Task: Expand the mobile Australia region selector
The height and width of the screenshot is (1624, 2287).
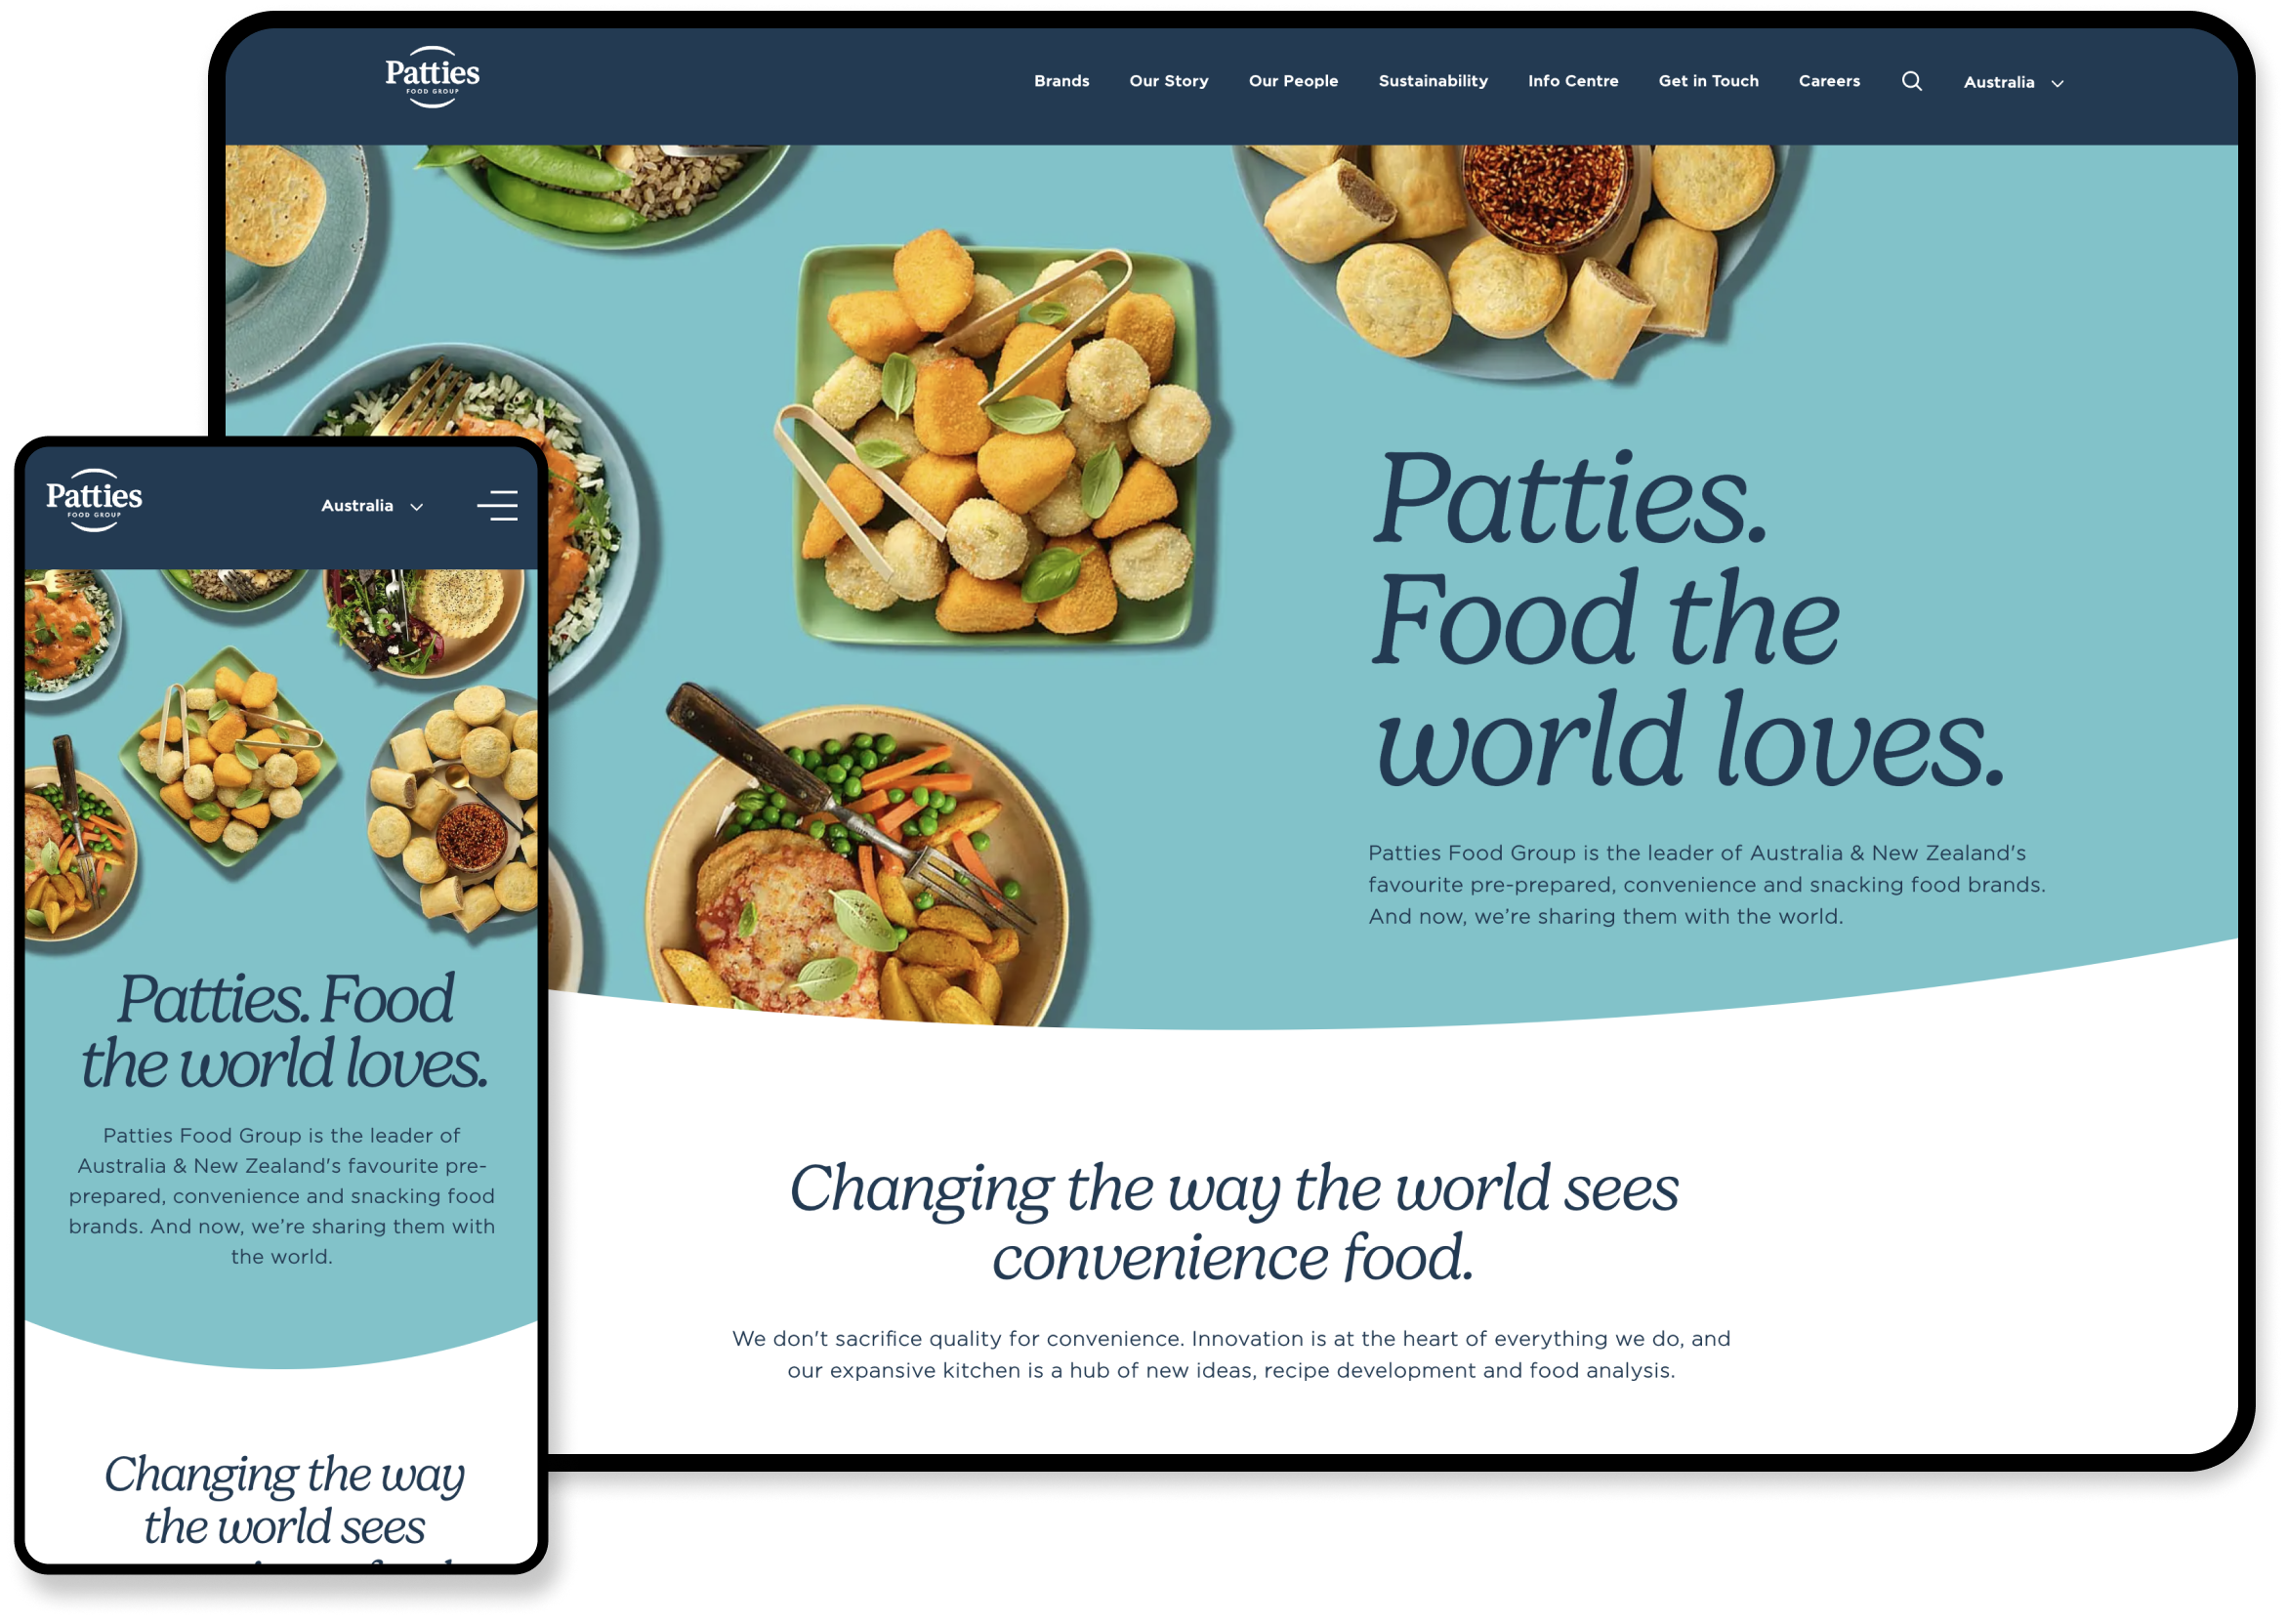Action: [x=372, y=506]
